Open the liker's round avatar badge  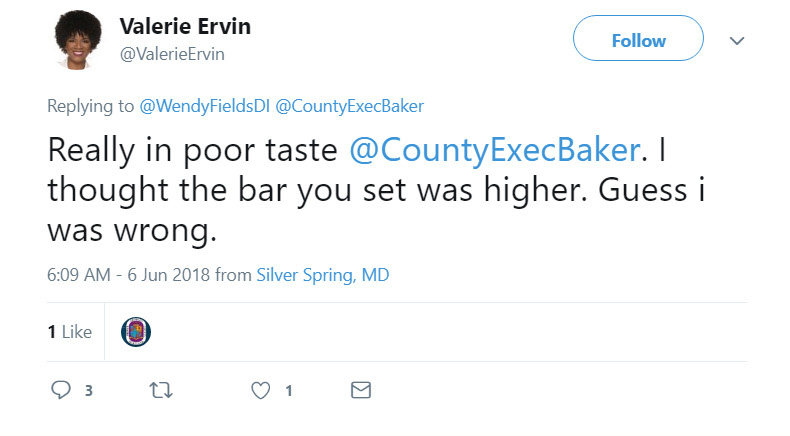tap(135, 331)
